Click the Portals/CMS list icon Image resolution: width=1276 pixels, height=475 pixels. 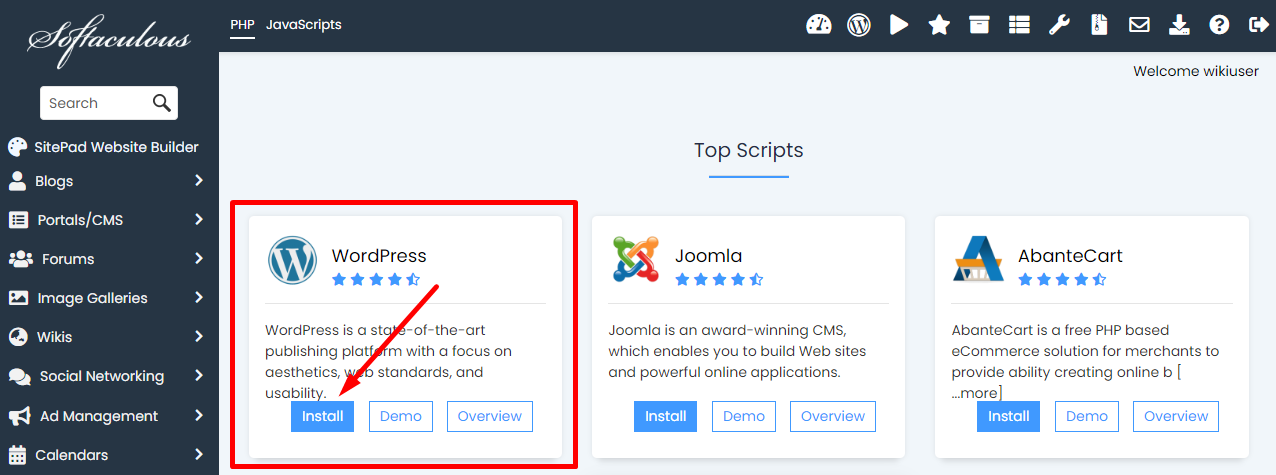pyautogui.click(x=18, y=220)
